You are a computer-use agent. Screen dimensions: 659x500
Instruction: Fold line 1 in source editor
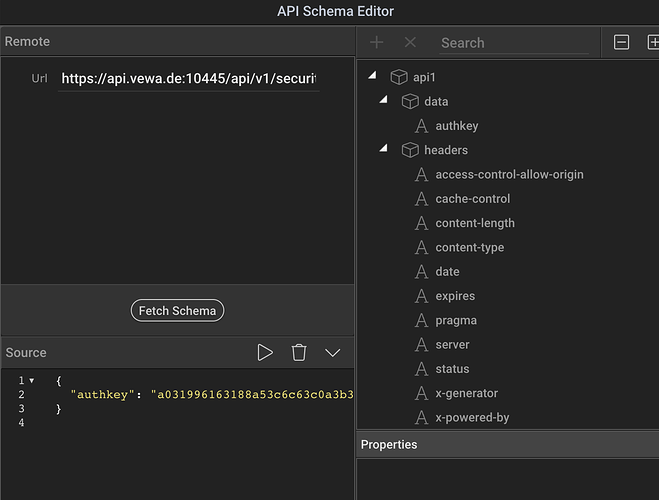click(x=32, y=381)
